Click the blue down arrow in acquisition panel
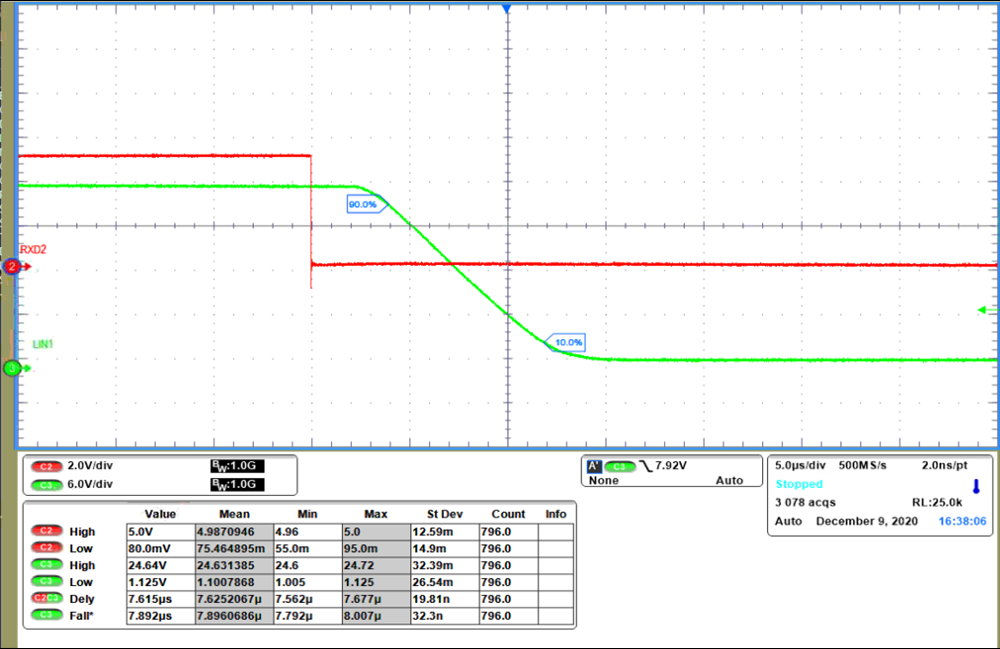 (977, 485)
